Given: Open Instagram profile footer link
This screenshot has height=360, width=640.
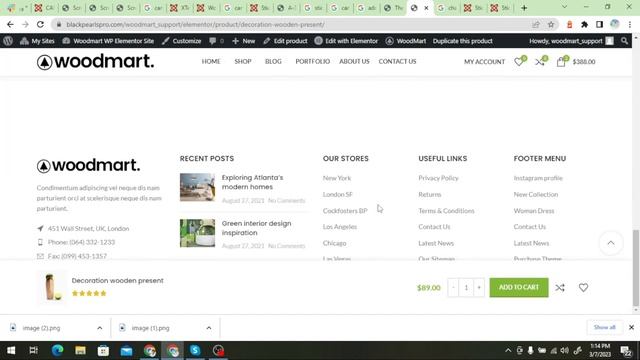Looking at the screenshot, I should coord(538,178).
